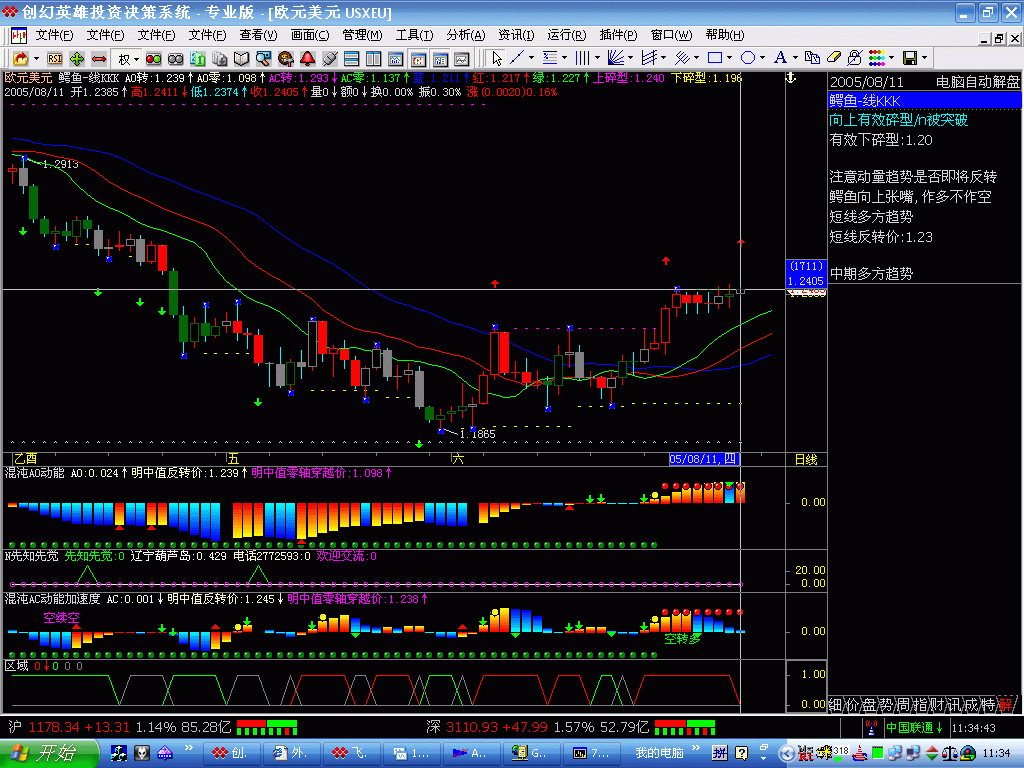Screen dimensions: 1024x768
Task: Click the red alarm bell icon
Action: [308, 58]
